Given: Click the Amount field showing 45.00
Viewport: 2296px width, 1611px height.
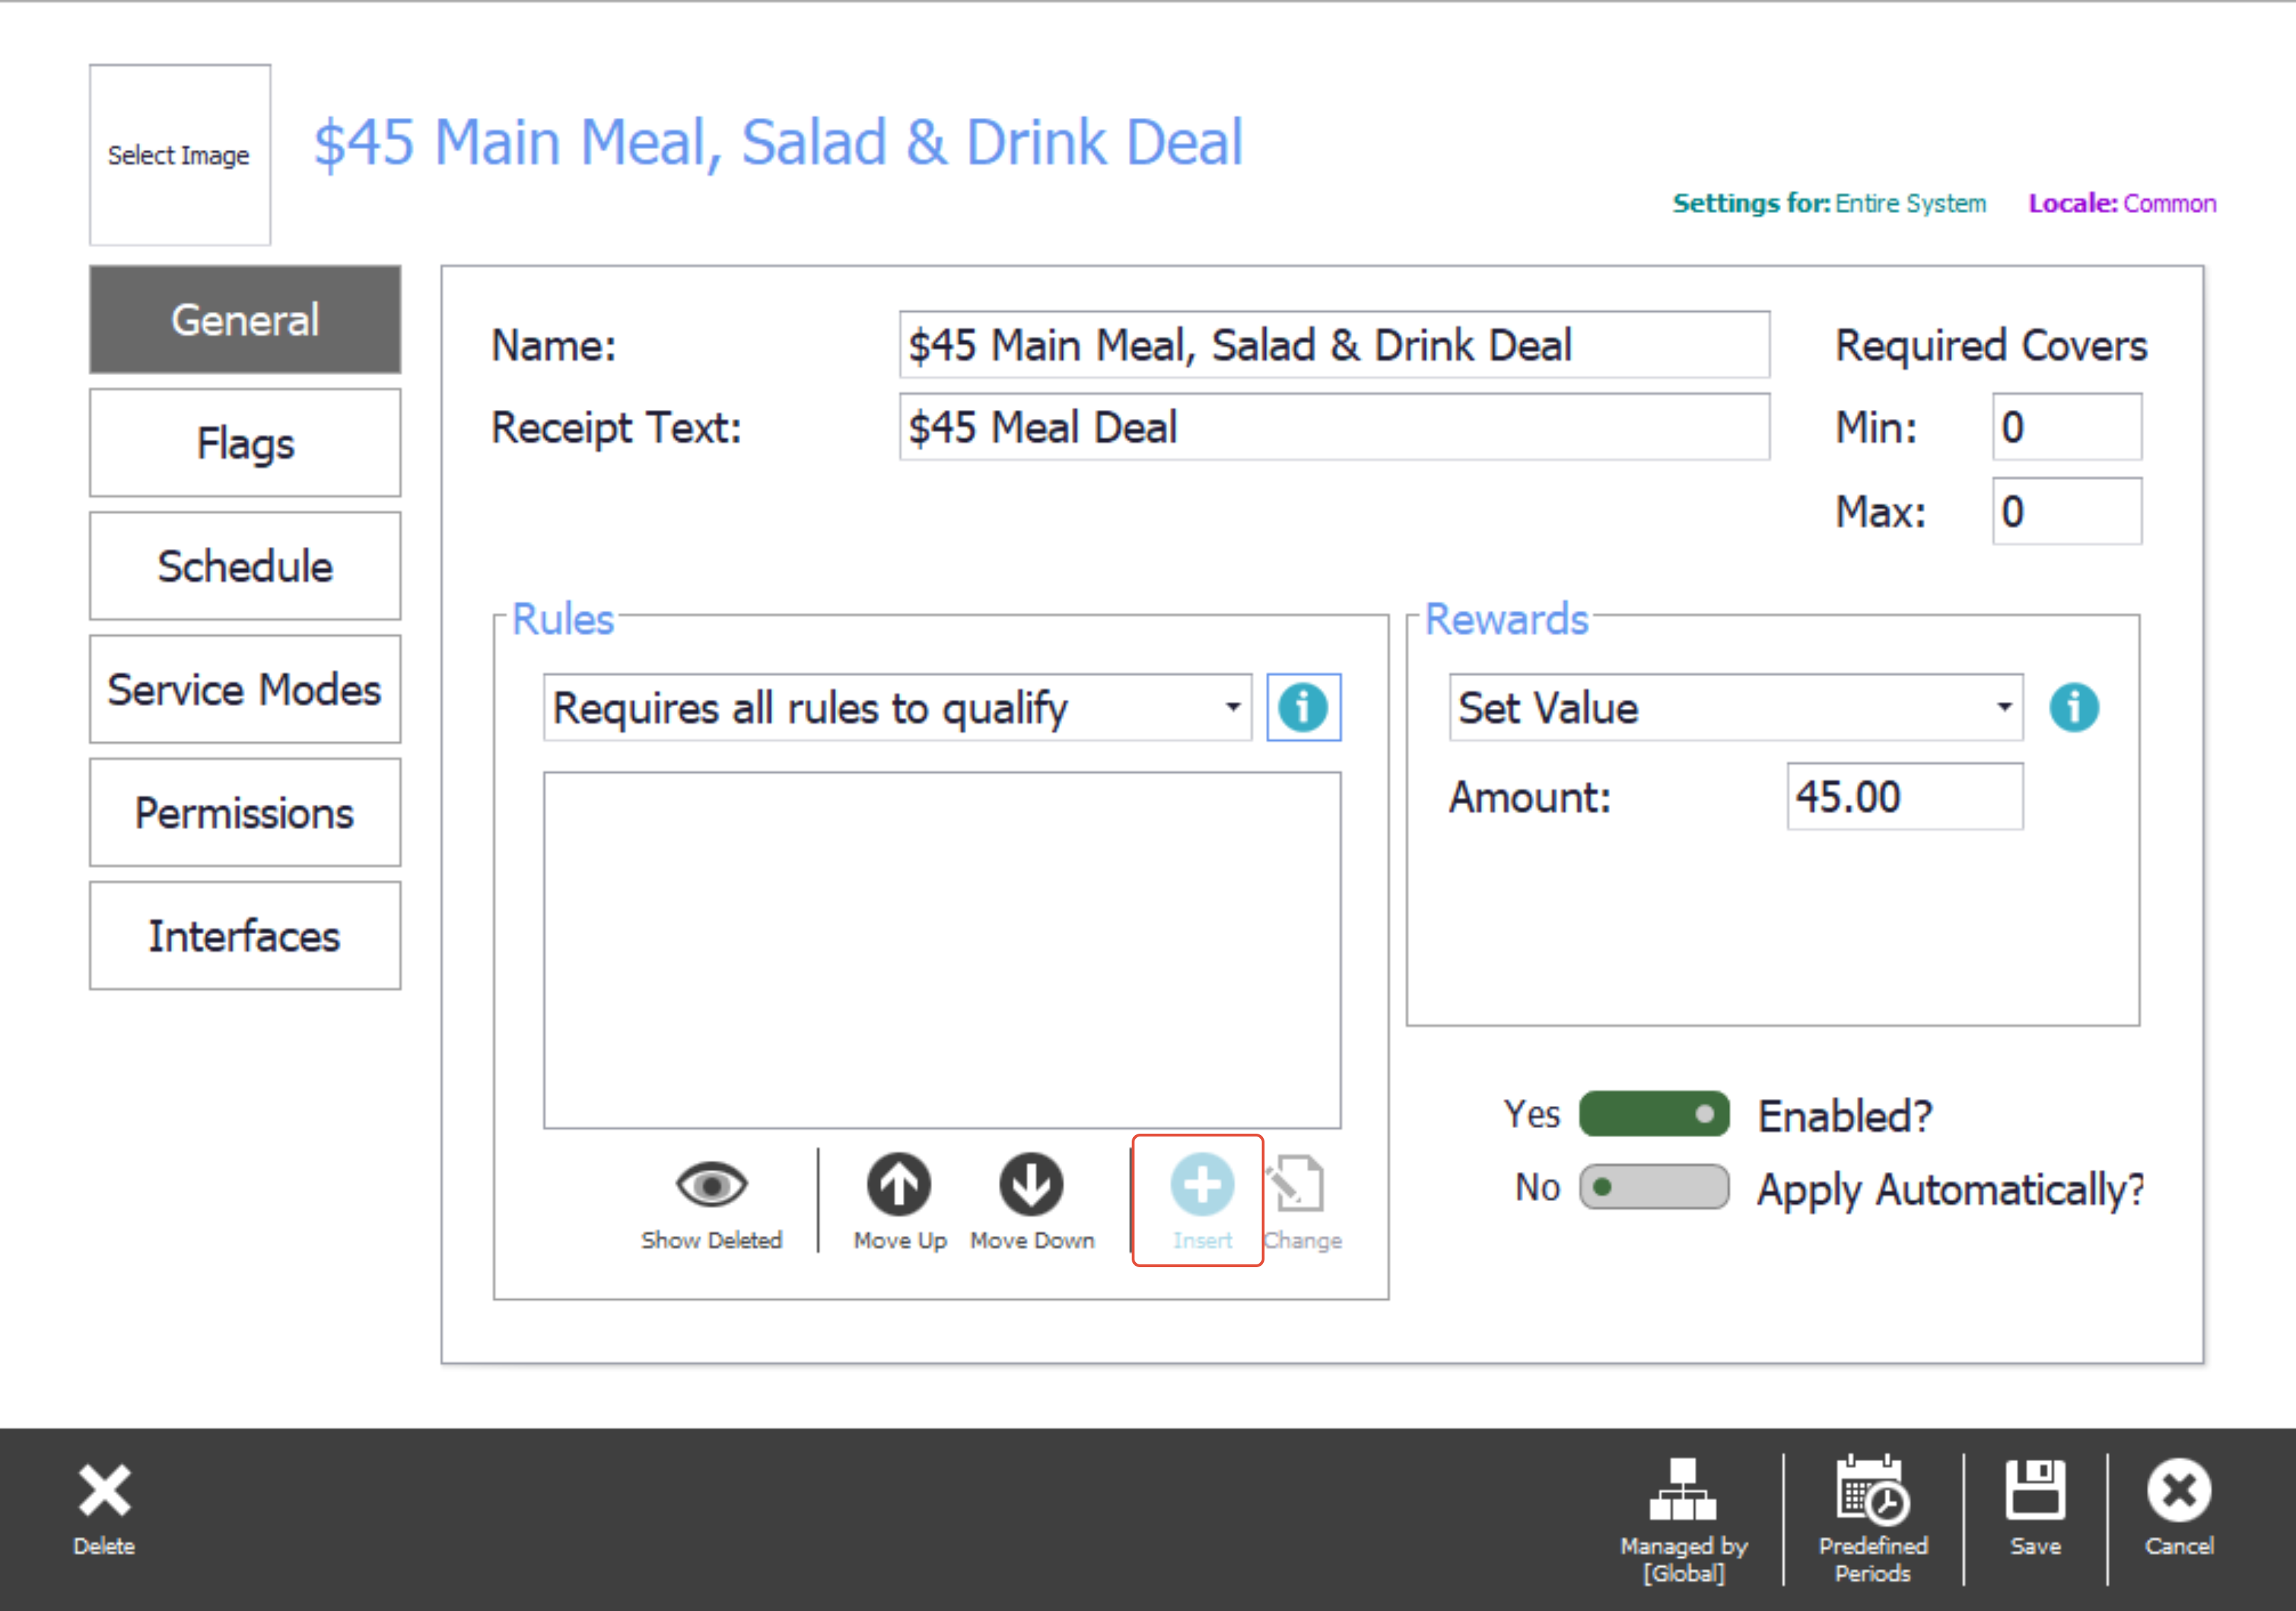Looking at the screenshot, I should (x=1905, y=797).
